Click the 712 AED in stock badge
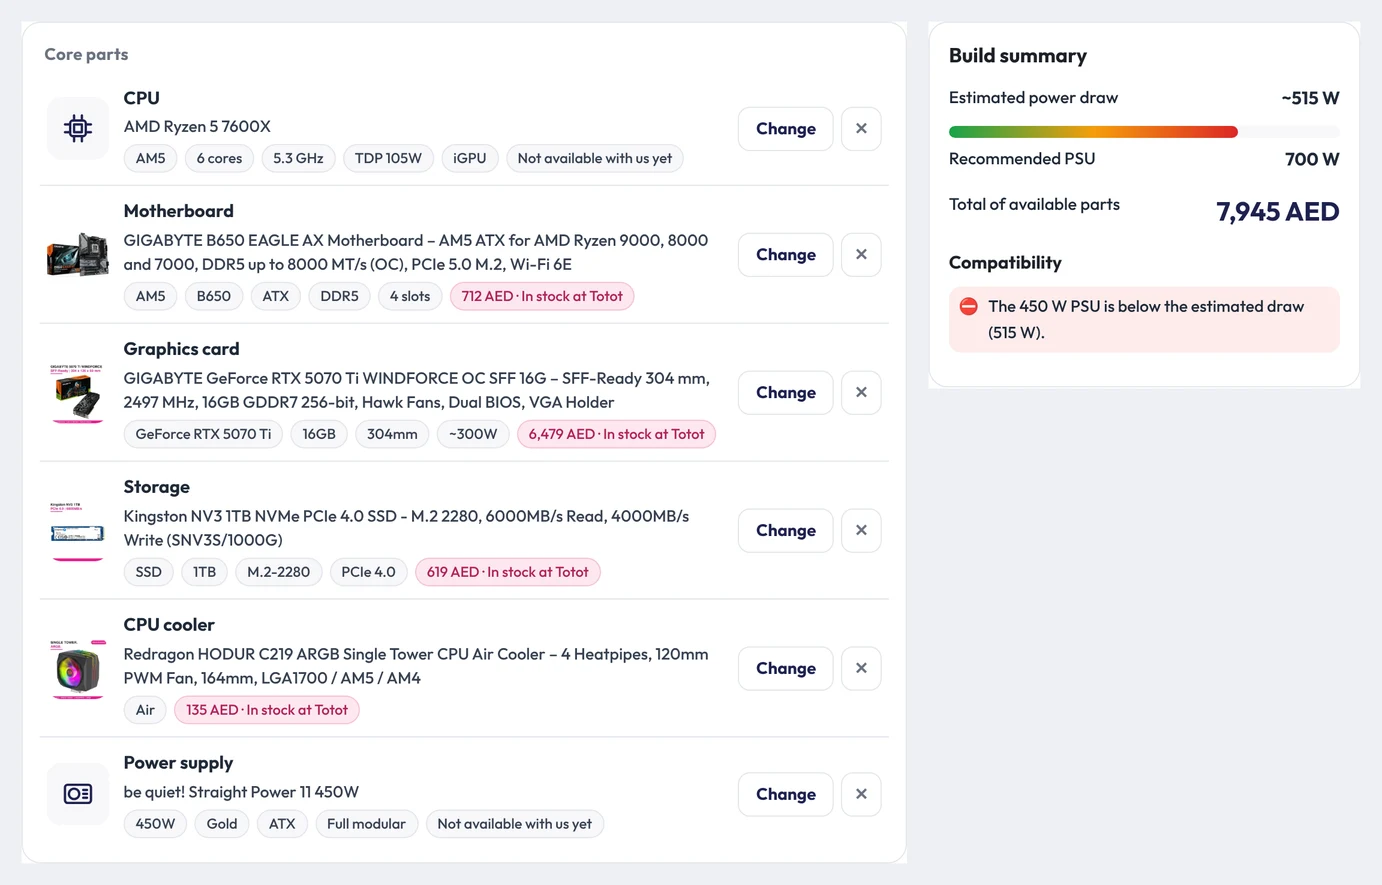Image resolution: width=1382 pixels, height=885 pixels. (x=542, y=296)
